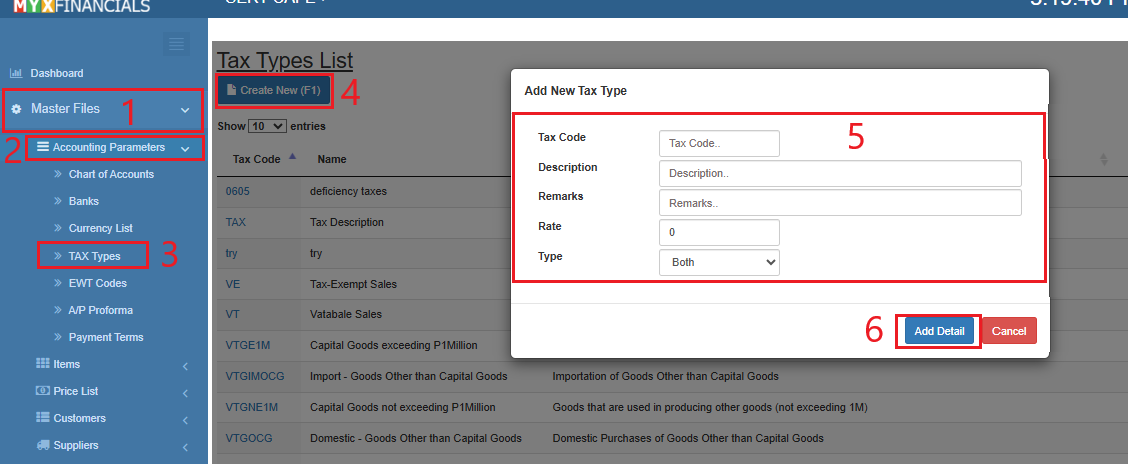1128x464 pixels.
Task: Click the Remarks input field
Action: click(840, 203)
